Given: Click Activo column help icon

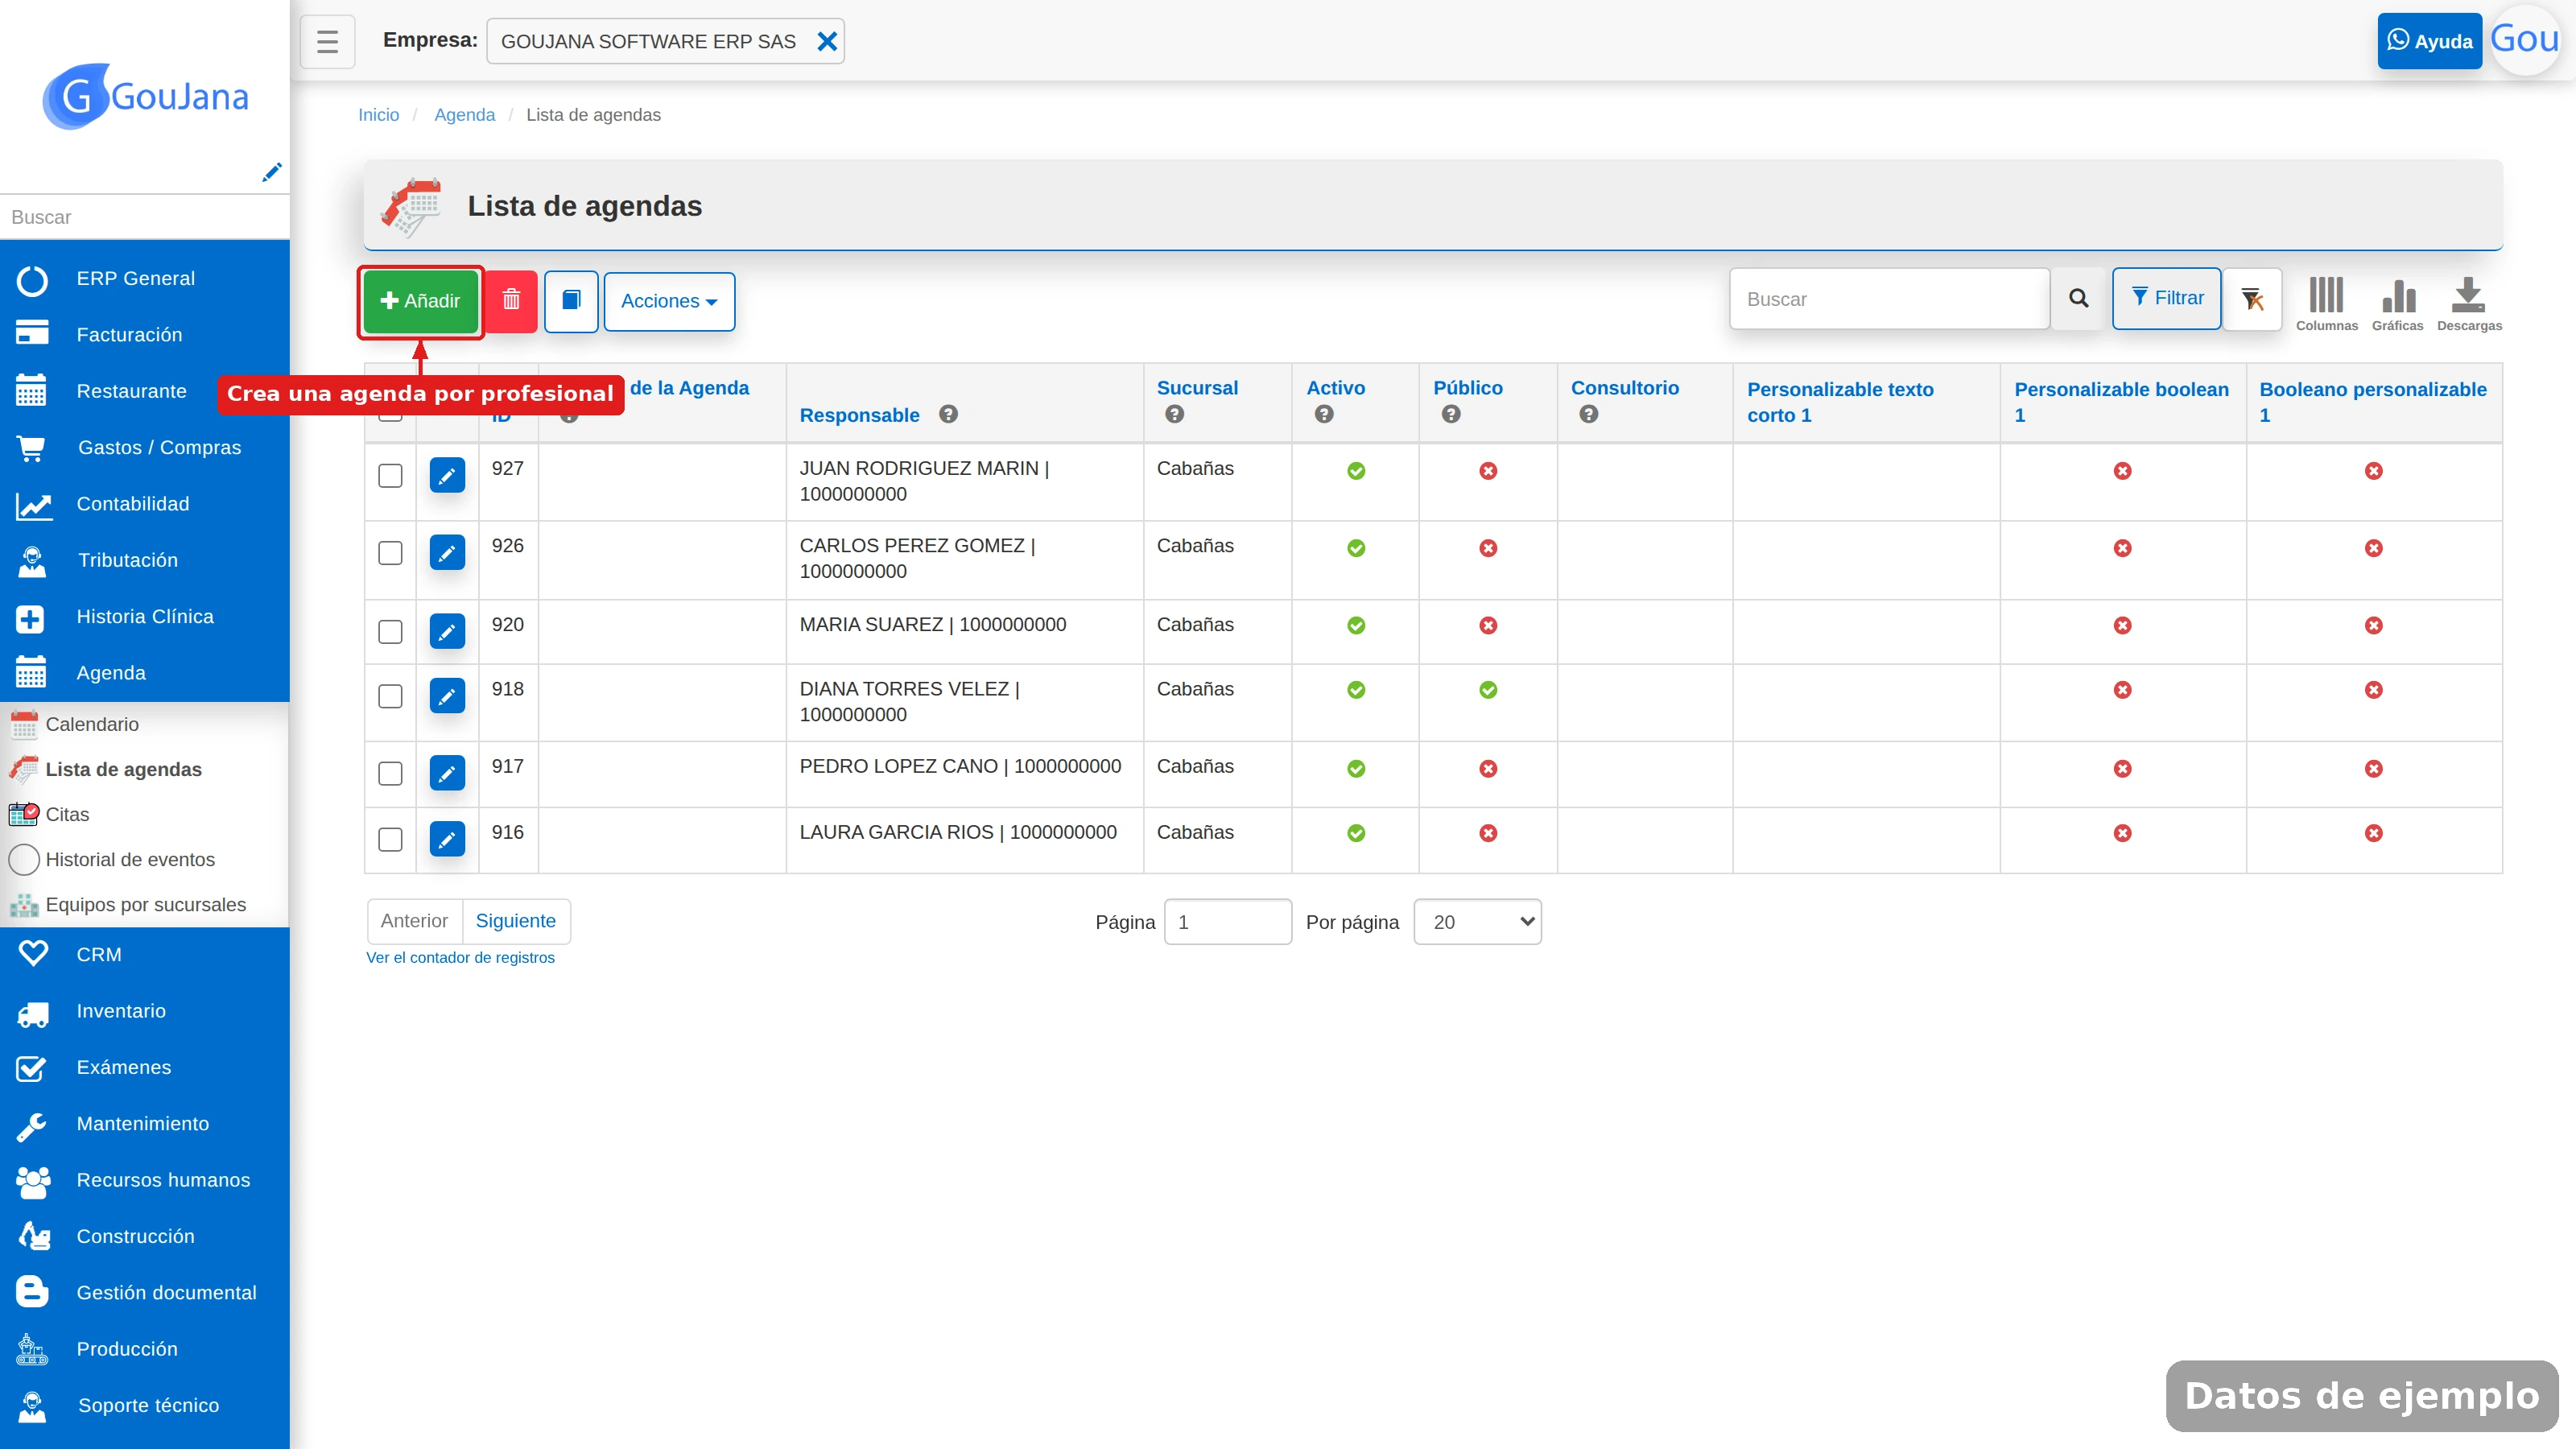Looking at the screenshot, I should [1324, 414].
